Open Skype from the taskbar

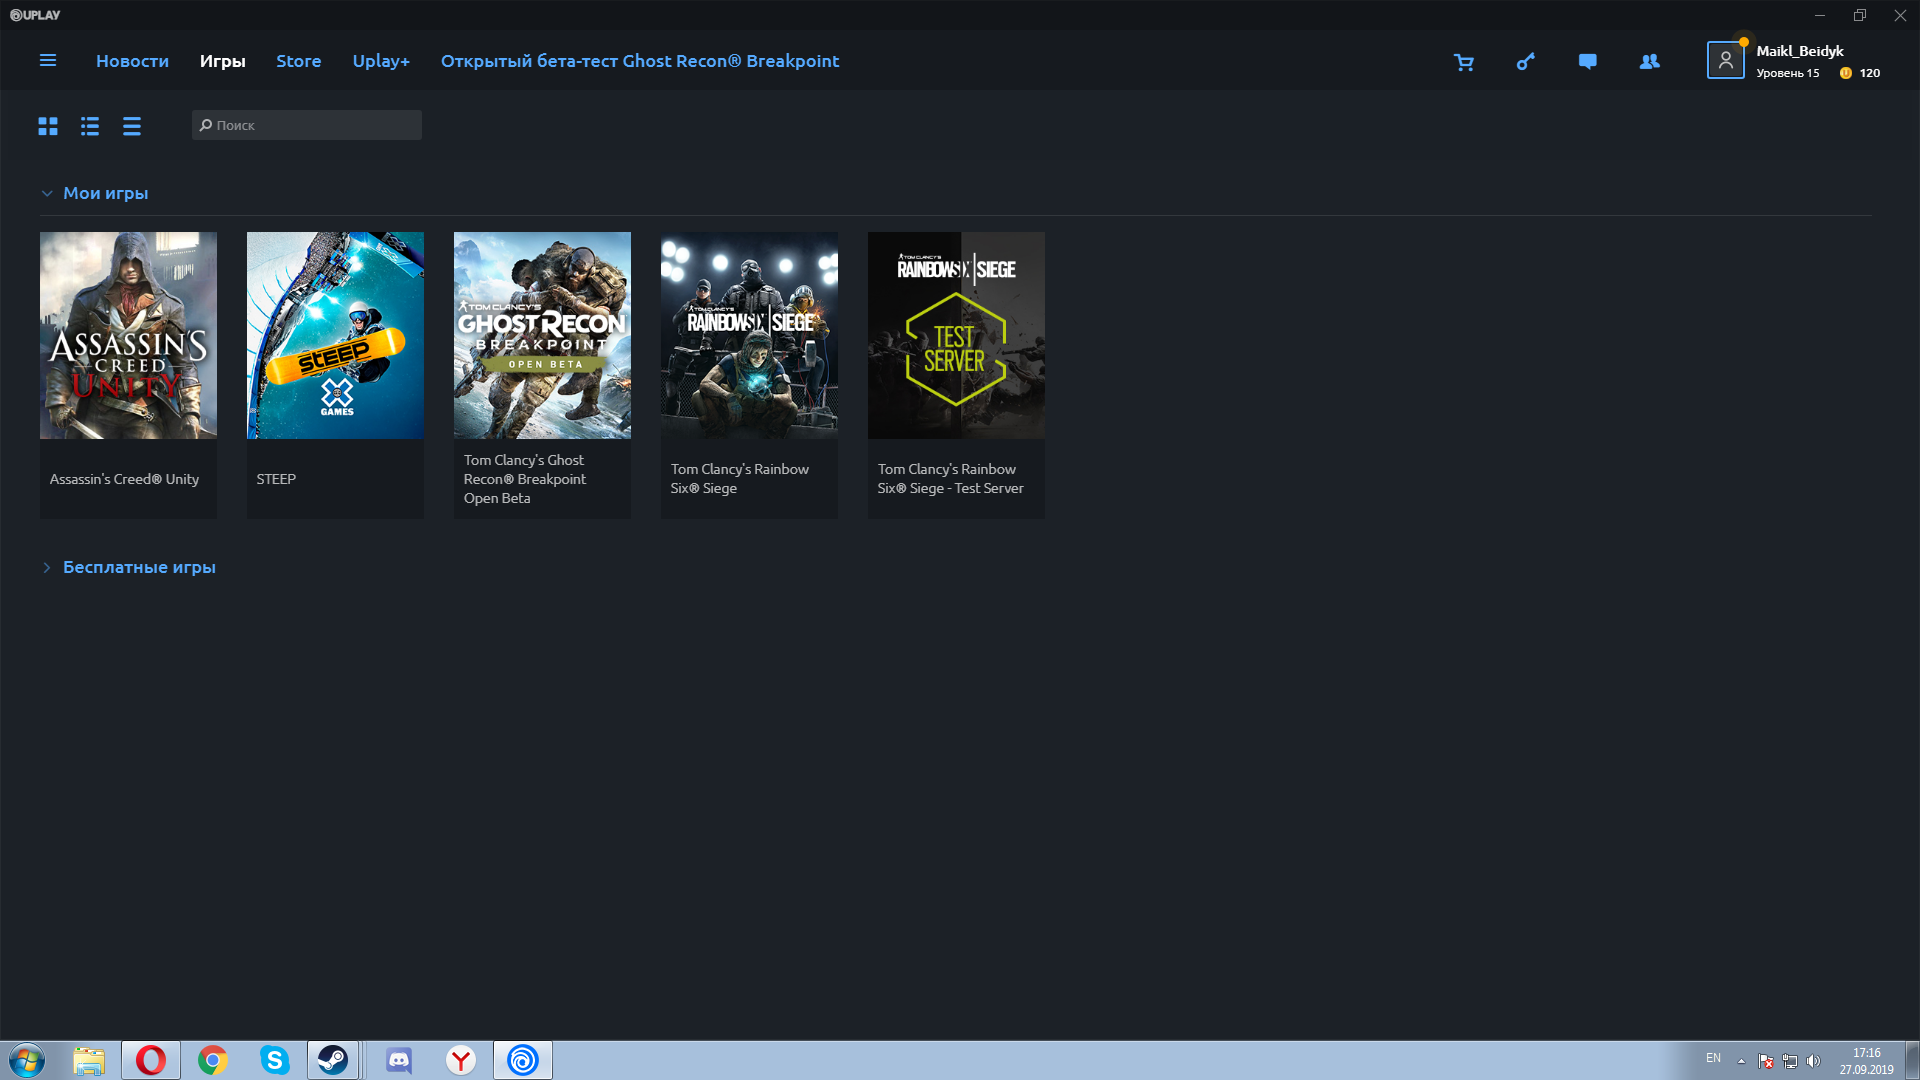coord(275,1060)
